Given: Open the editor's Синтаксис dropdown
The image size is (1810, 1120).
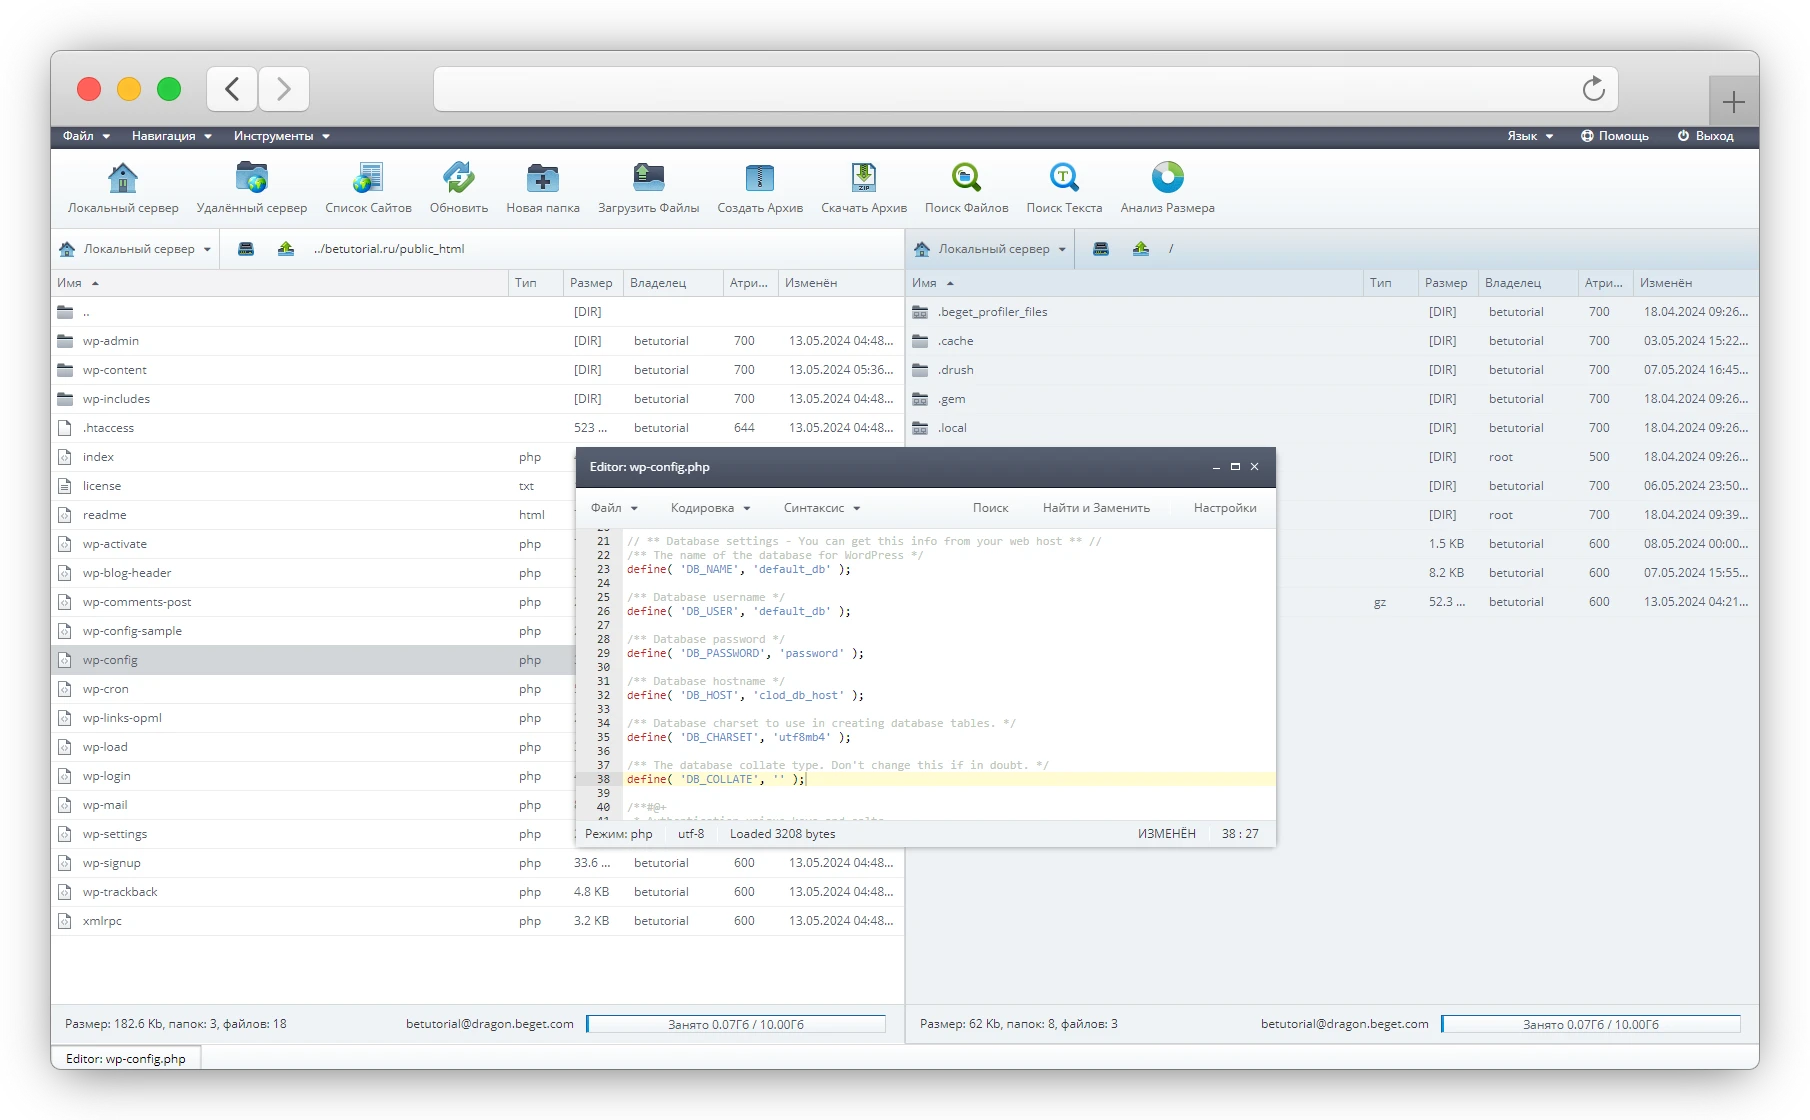Looking at the screenshot, I should pos(821,508).
